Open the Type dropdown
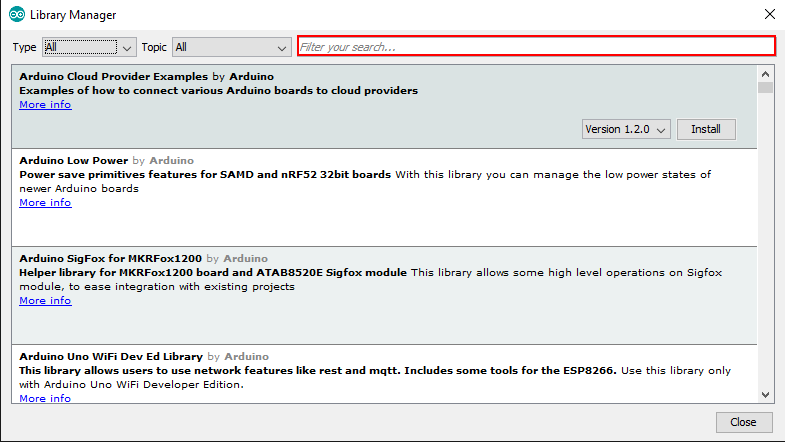785x442 pixels. (x=89, y=47)
